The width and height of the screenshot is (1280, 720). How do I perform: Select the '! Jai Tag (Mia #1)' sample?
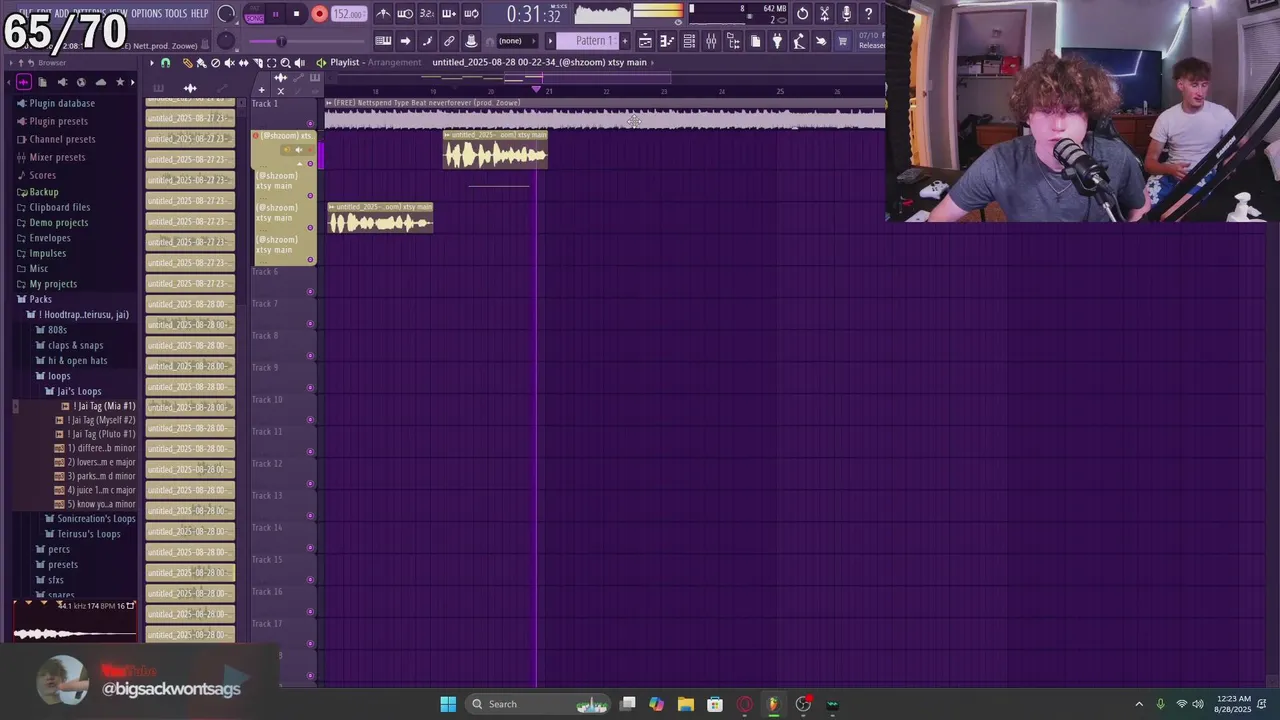(104, 406)
